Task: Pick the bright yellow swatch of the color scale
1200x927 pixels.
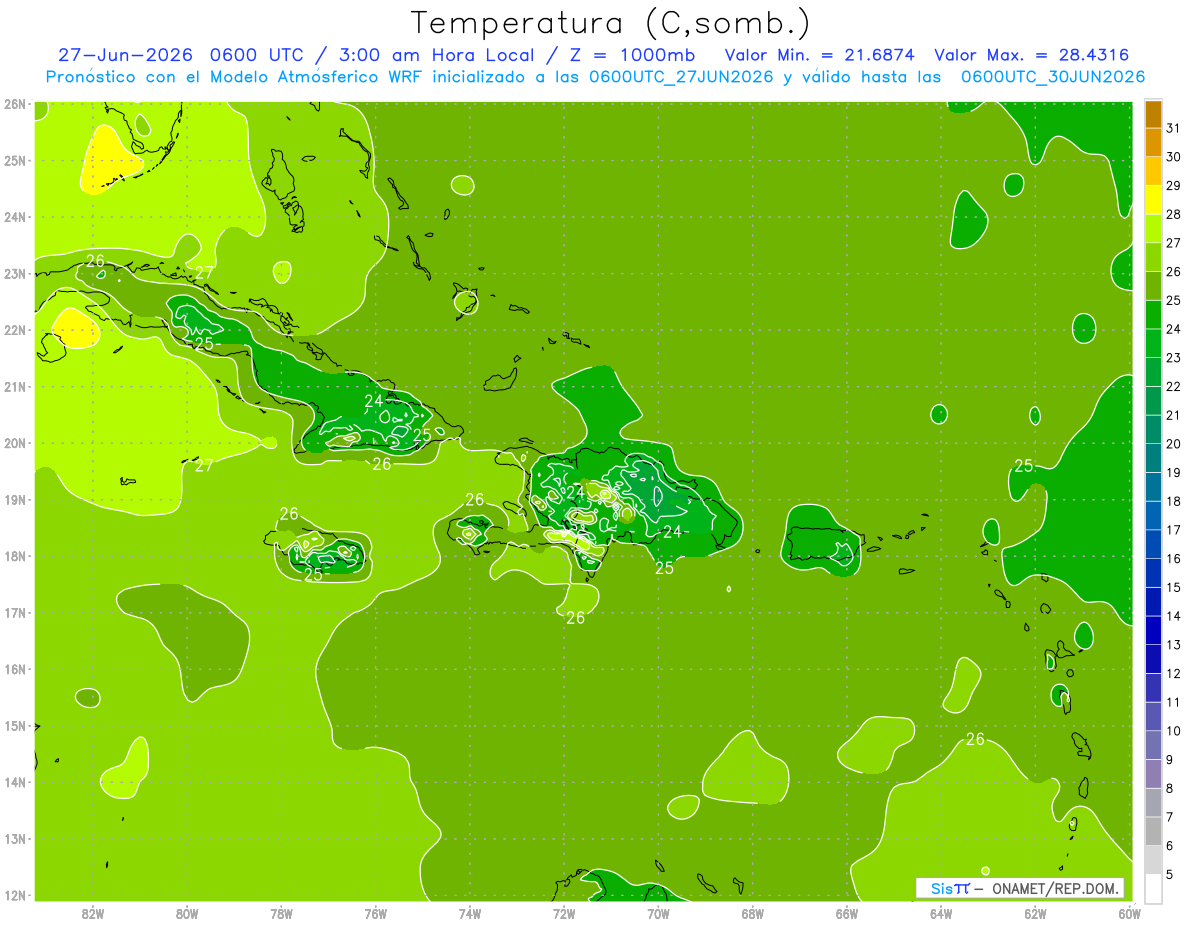Action: pos(1153,200)
